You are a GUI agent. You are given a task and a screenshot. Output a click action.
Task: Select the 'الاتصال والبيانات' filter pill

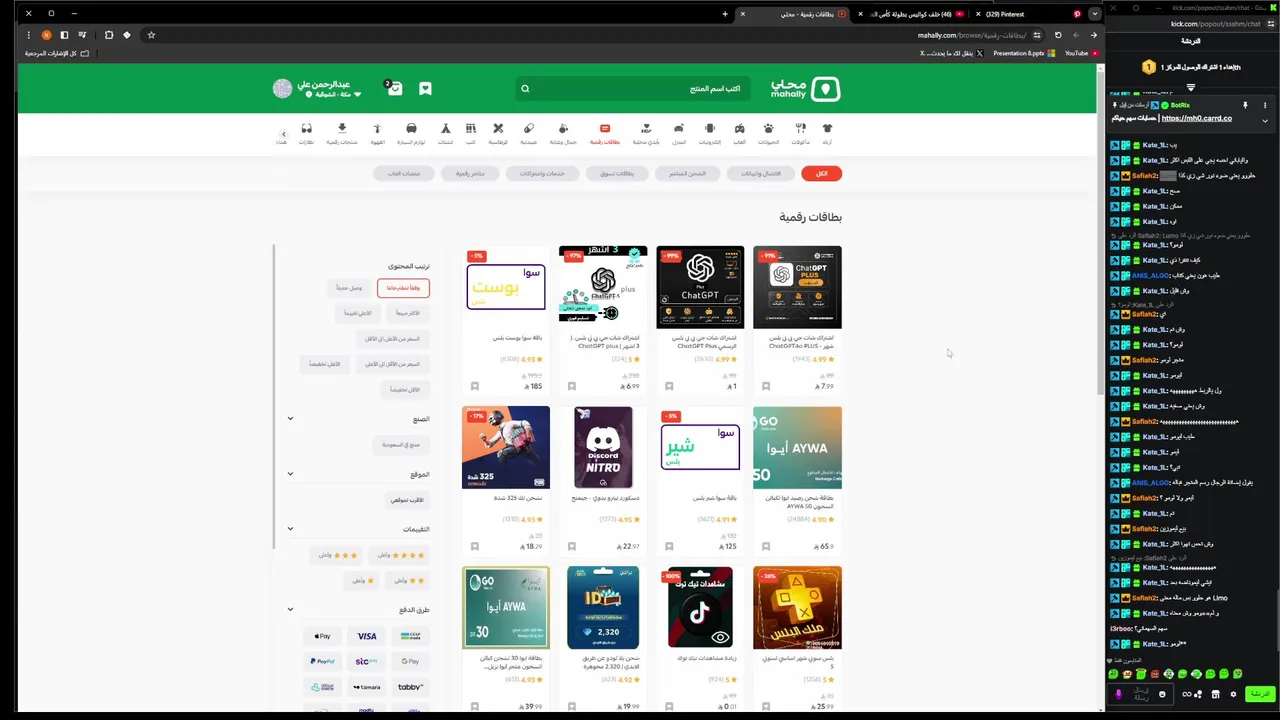pyautogui.click(x=761, y=173)
